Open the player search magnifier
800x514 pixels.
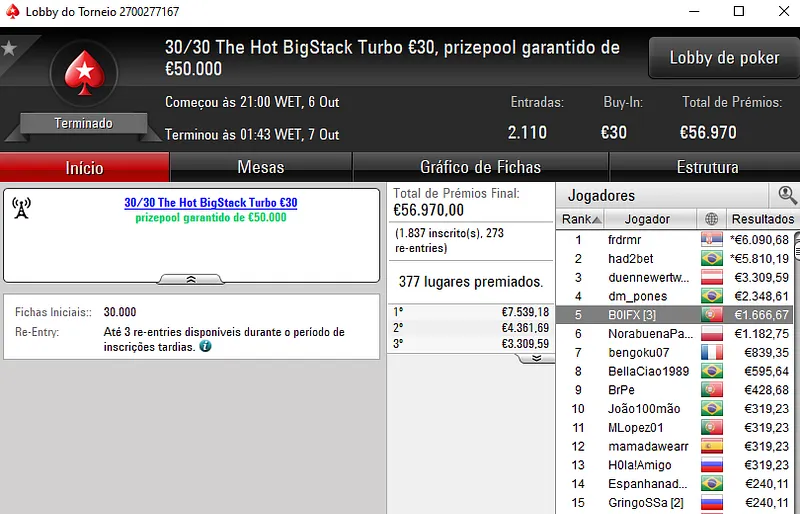(787, 195)
